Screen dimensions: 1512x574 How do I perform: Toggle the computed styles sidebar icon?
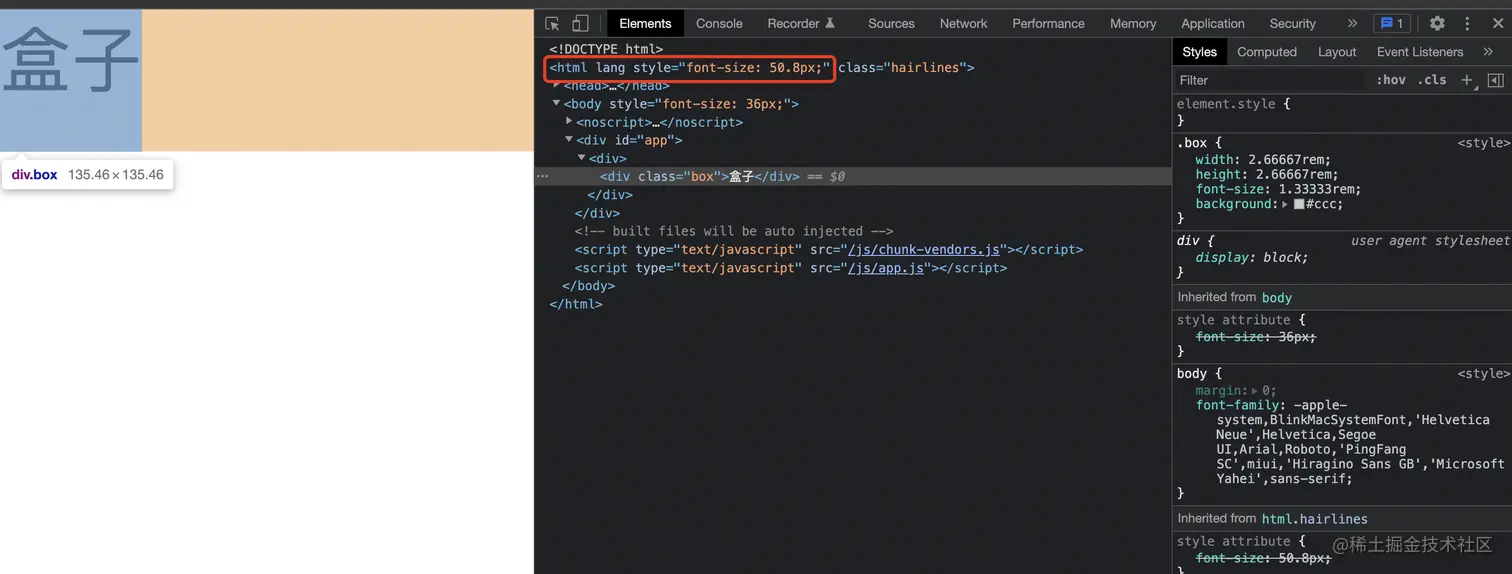tap(1495, 80)
